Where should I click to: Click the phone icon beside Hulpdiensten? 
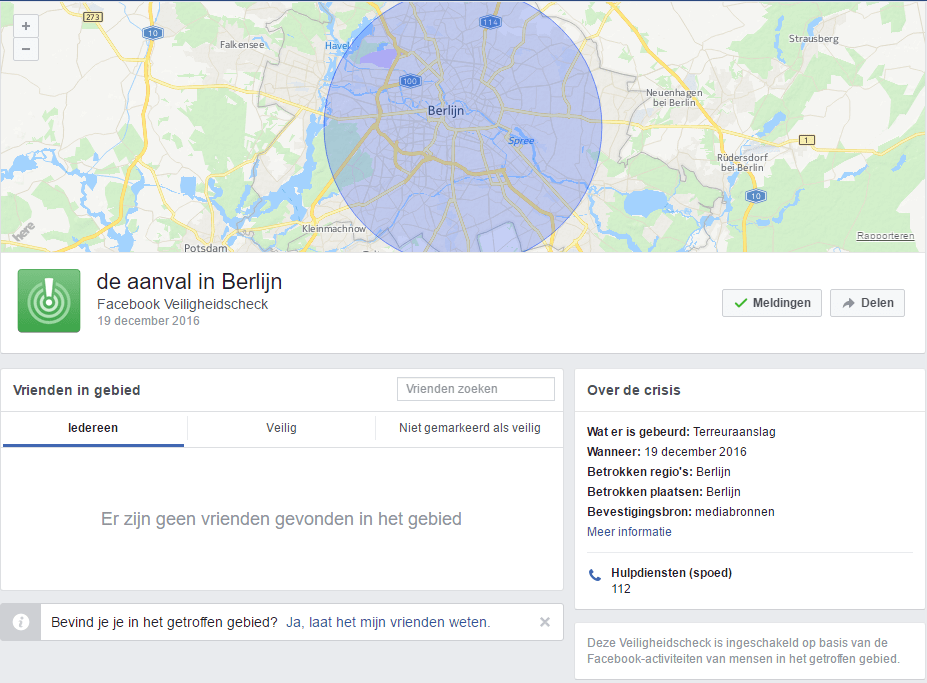pyautogui.click(x=595, y=575)
